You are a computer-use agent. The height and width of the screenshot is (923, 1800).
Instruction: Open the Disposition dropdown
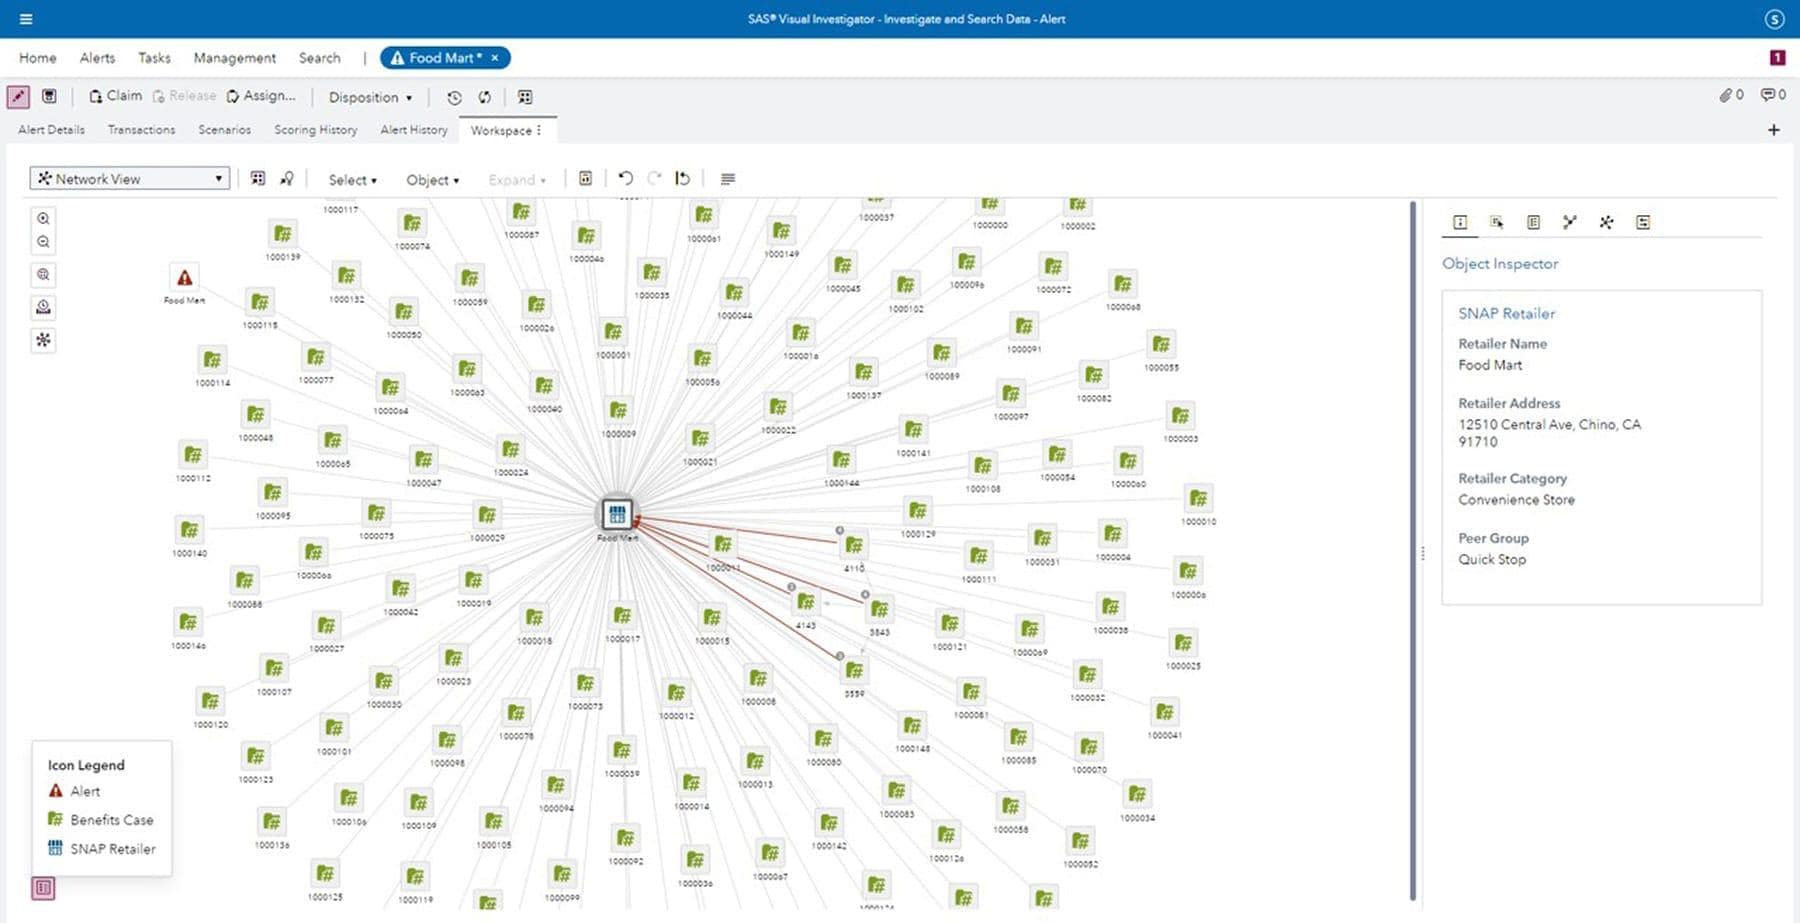pyautogui.click(x=368, y=97)
